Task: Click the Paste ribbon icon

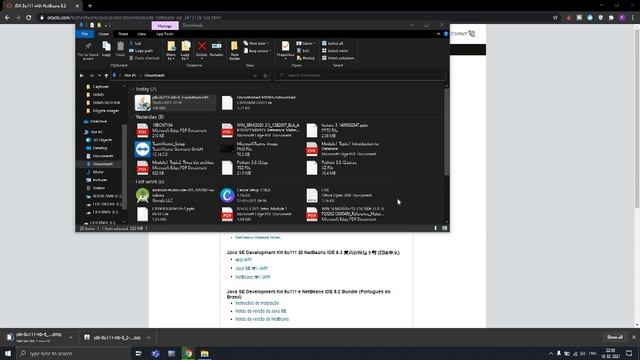Action: [120, 49]
